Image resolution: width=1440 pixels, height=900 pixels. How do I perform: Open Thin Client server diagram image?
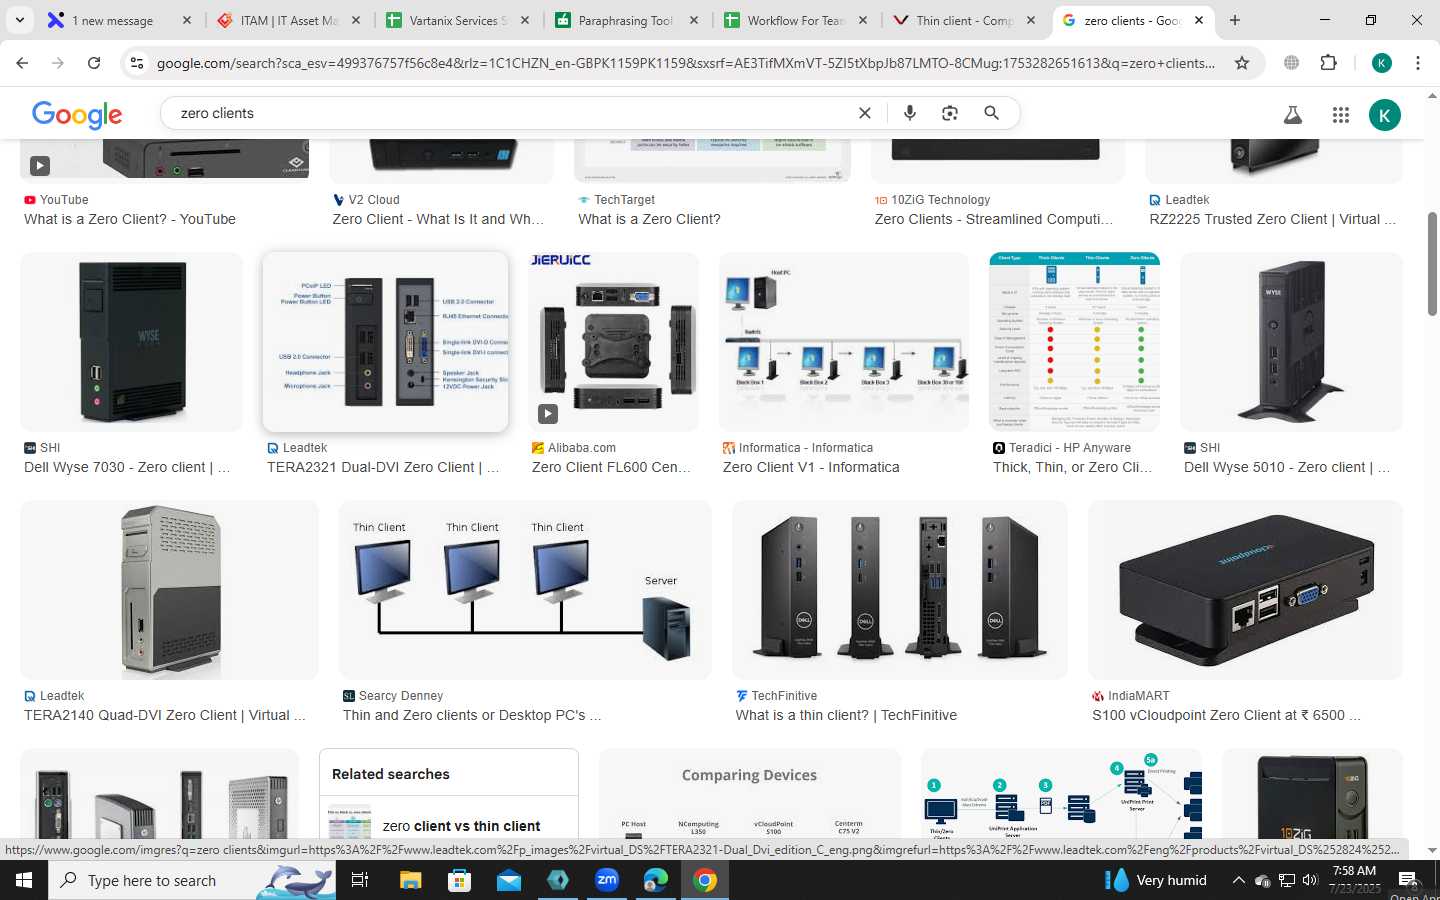(525, 590)
